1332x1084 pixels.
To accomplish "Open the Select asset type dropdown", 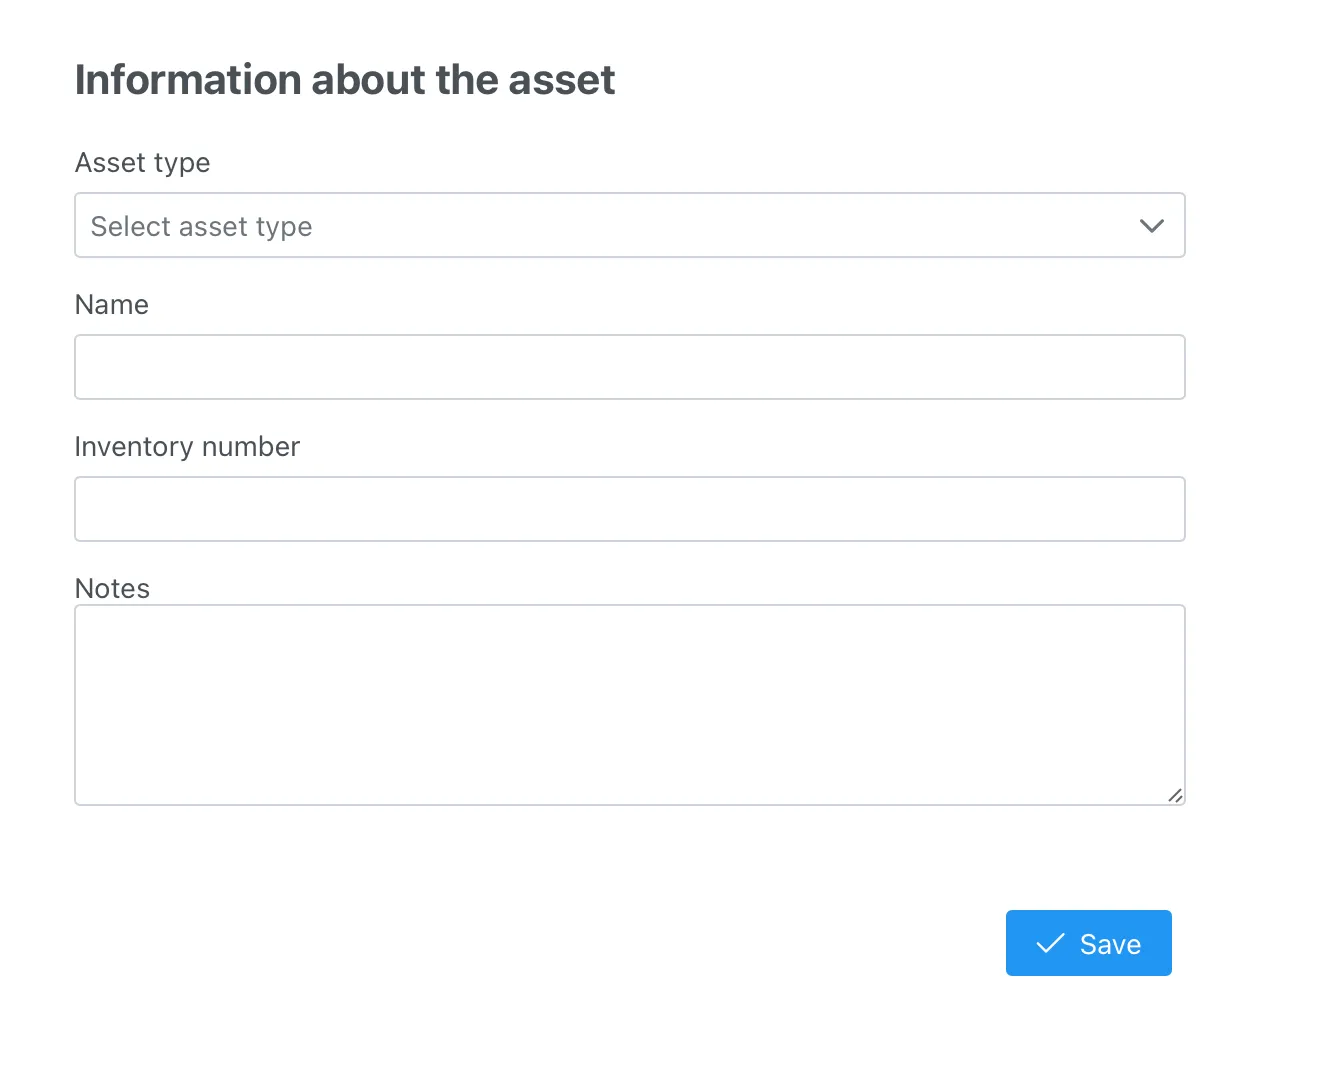I will click(629, 225).
